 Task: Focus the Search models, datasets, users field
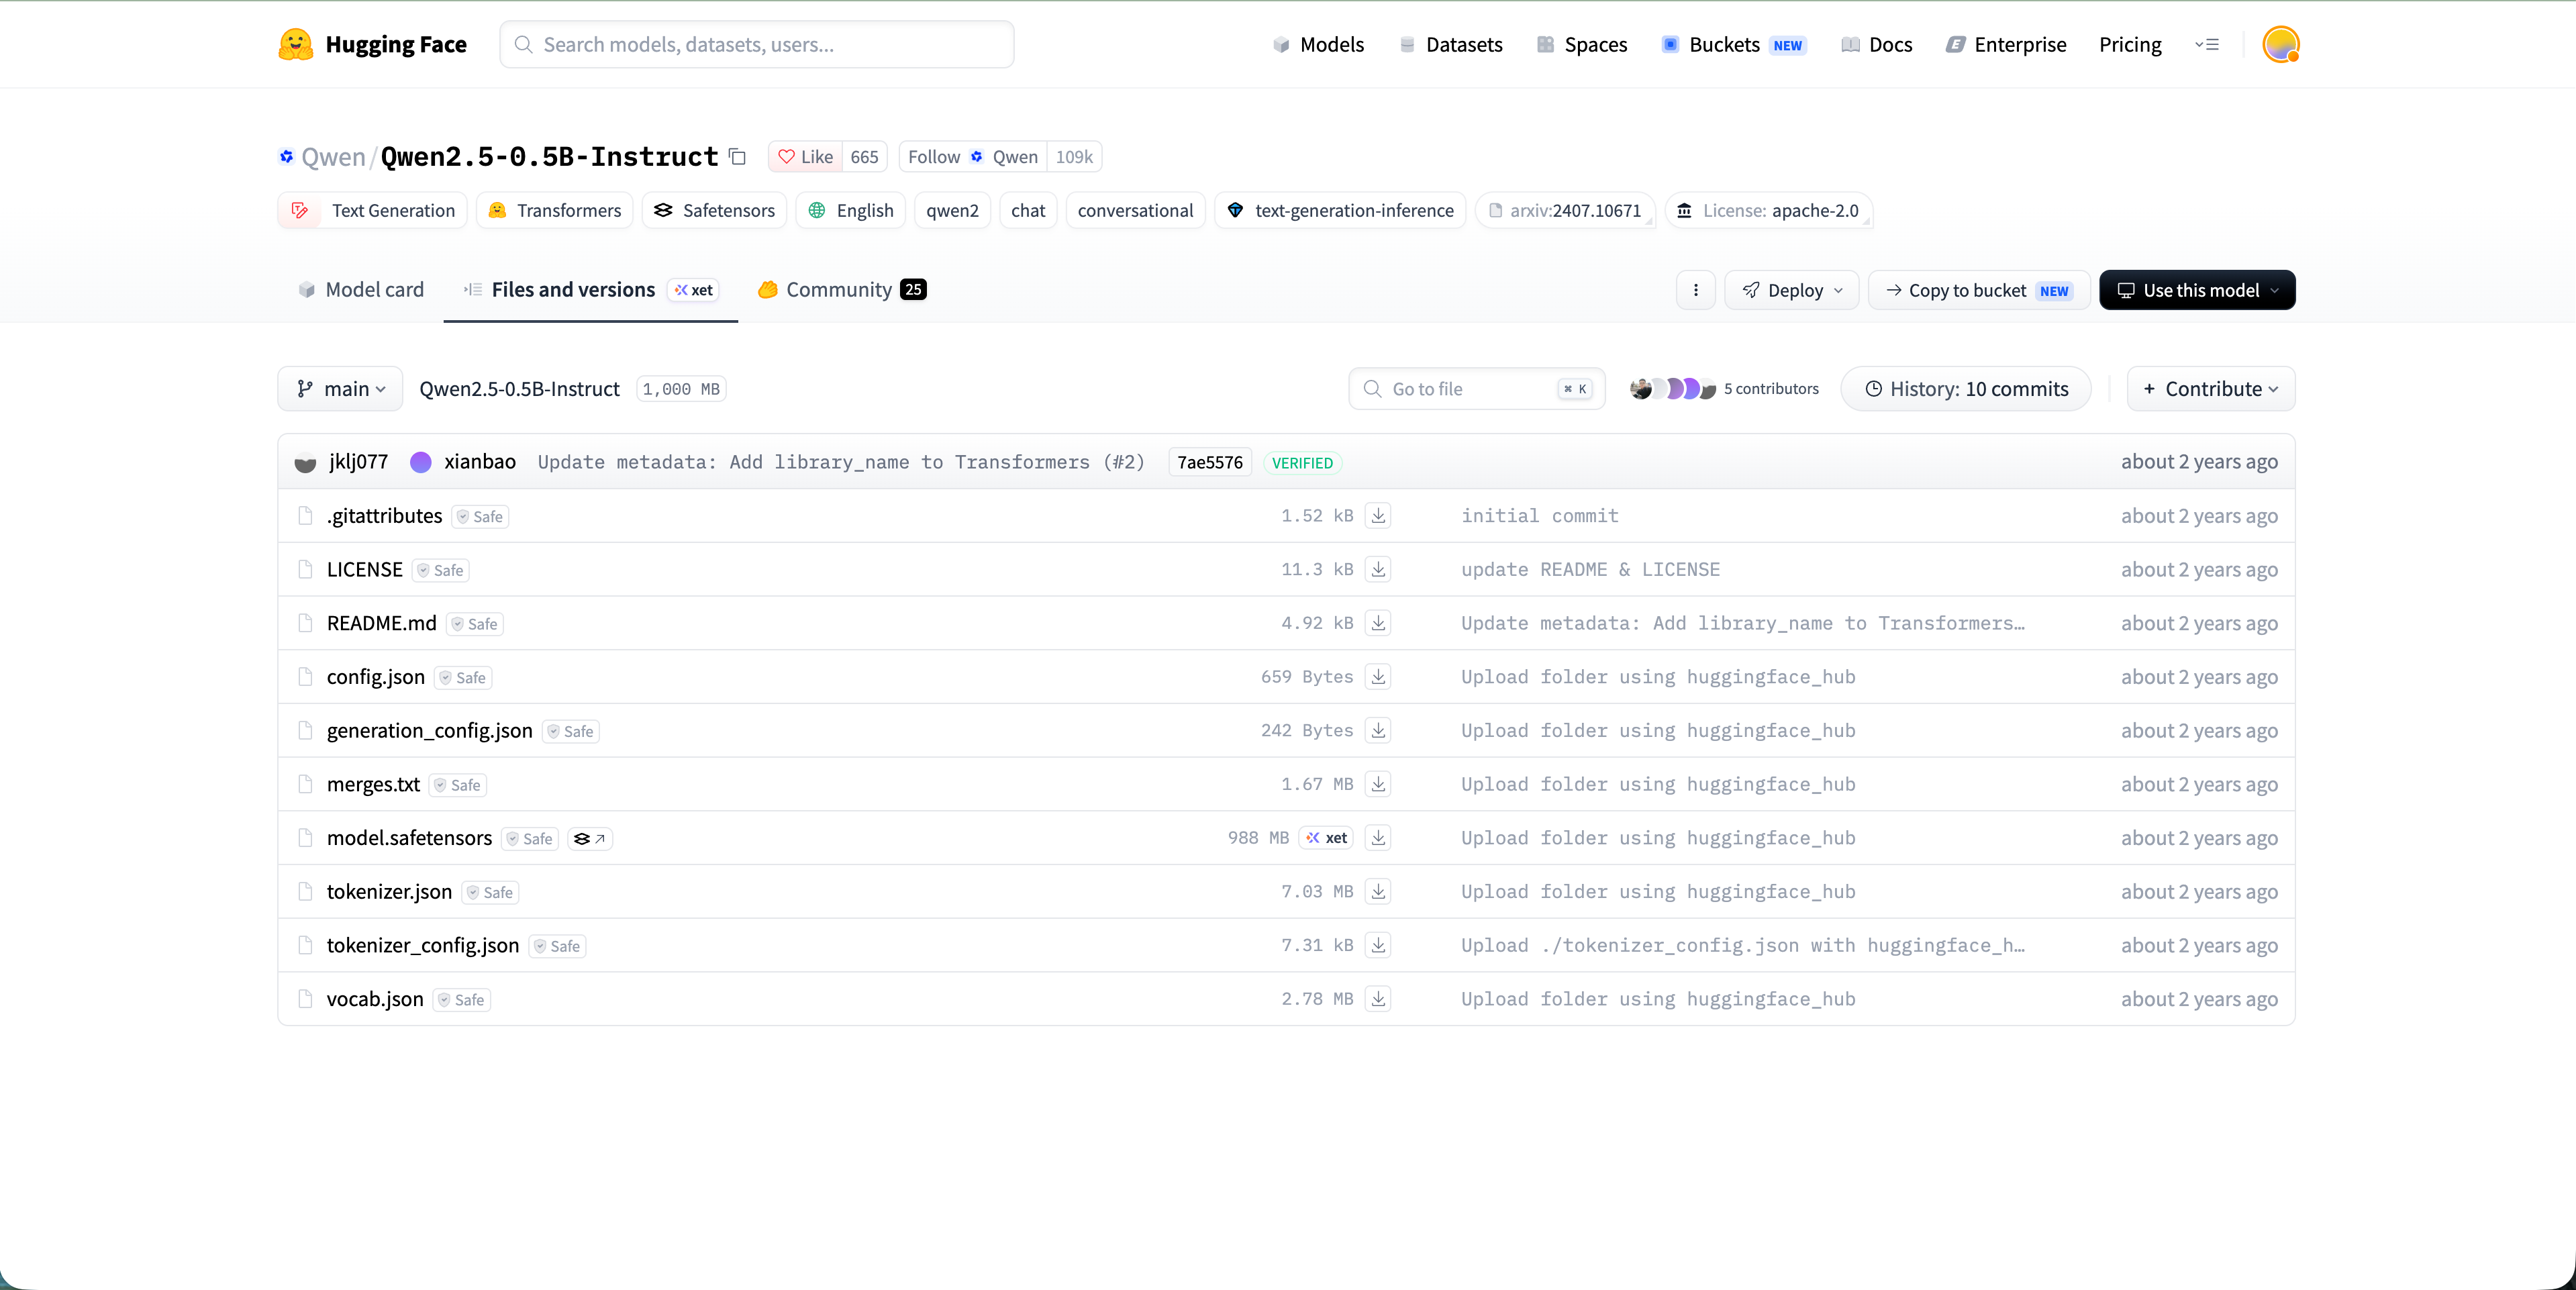[x=756, y=44]
